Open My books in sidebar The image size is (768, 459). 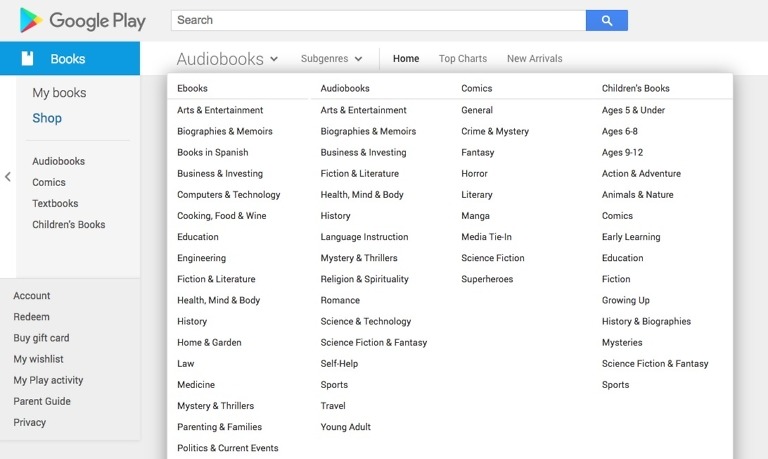[59, 93]
